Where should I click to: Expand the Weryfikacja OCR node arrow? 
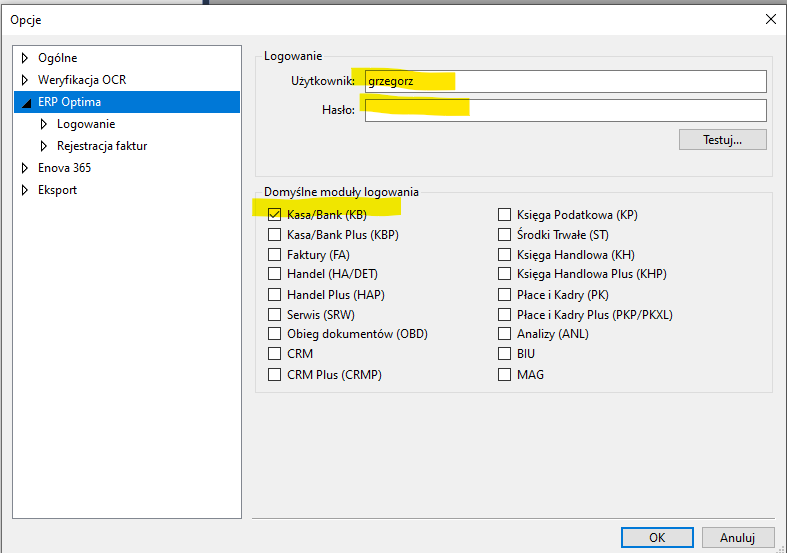coord(25,80)
